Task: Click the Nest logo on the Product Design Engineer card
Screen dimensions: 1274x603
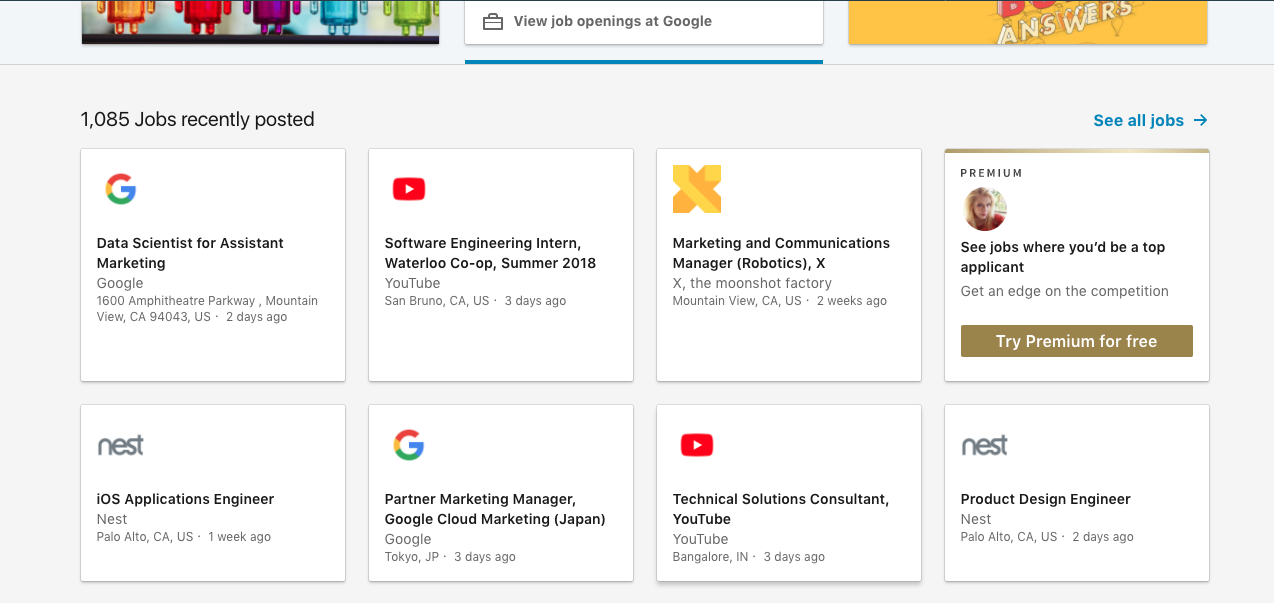Action: click(985, 445)
